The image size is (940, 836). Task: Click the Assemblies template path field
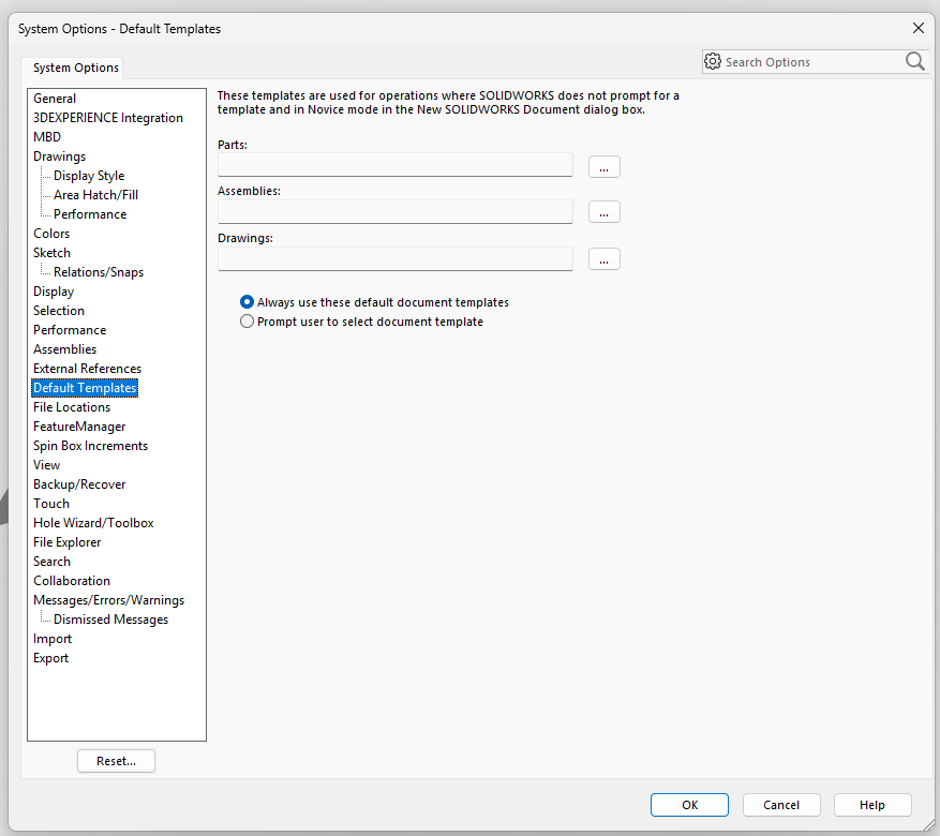pyautogui.click(x=395, y=211)
